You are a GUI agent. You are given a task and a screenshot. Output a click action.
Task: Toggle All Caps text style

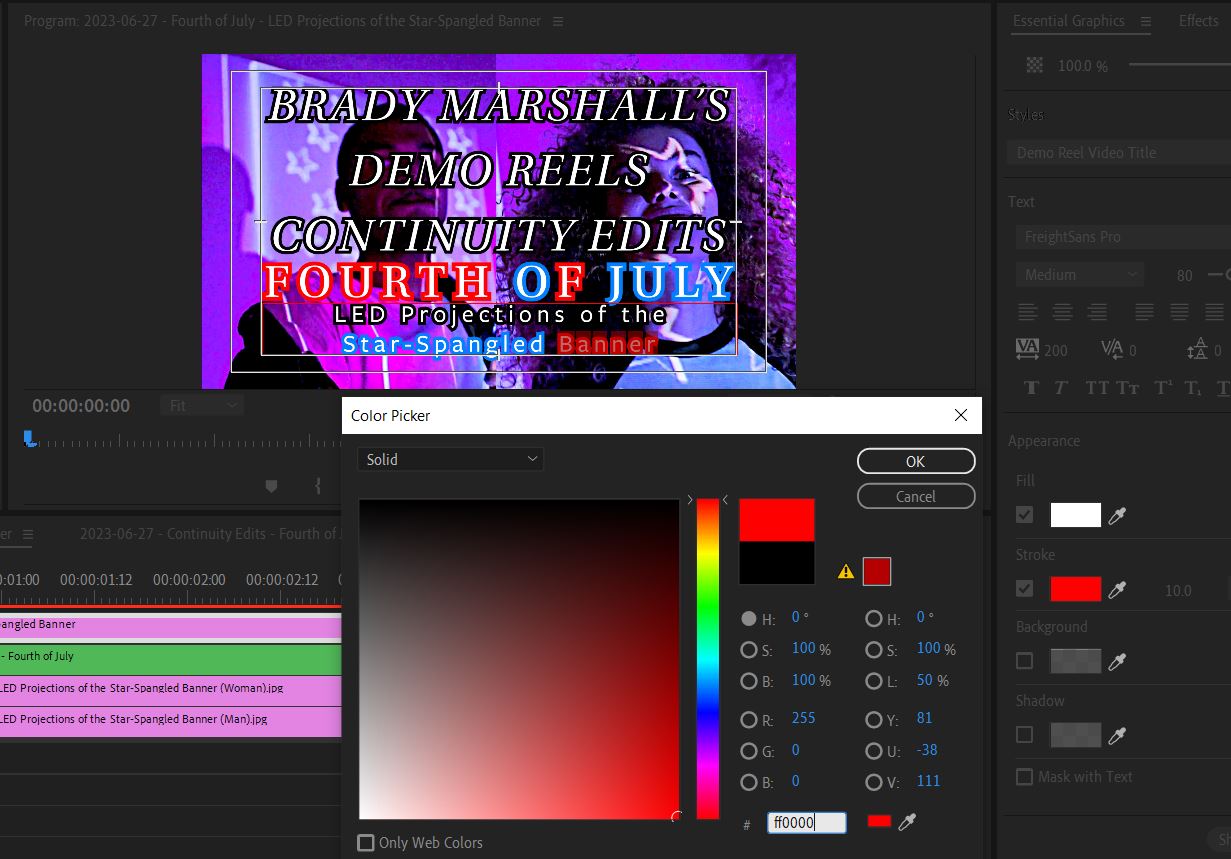pyautogui.click(x=1097, y=388)
